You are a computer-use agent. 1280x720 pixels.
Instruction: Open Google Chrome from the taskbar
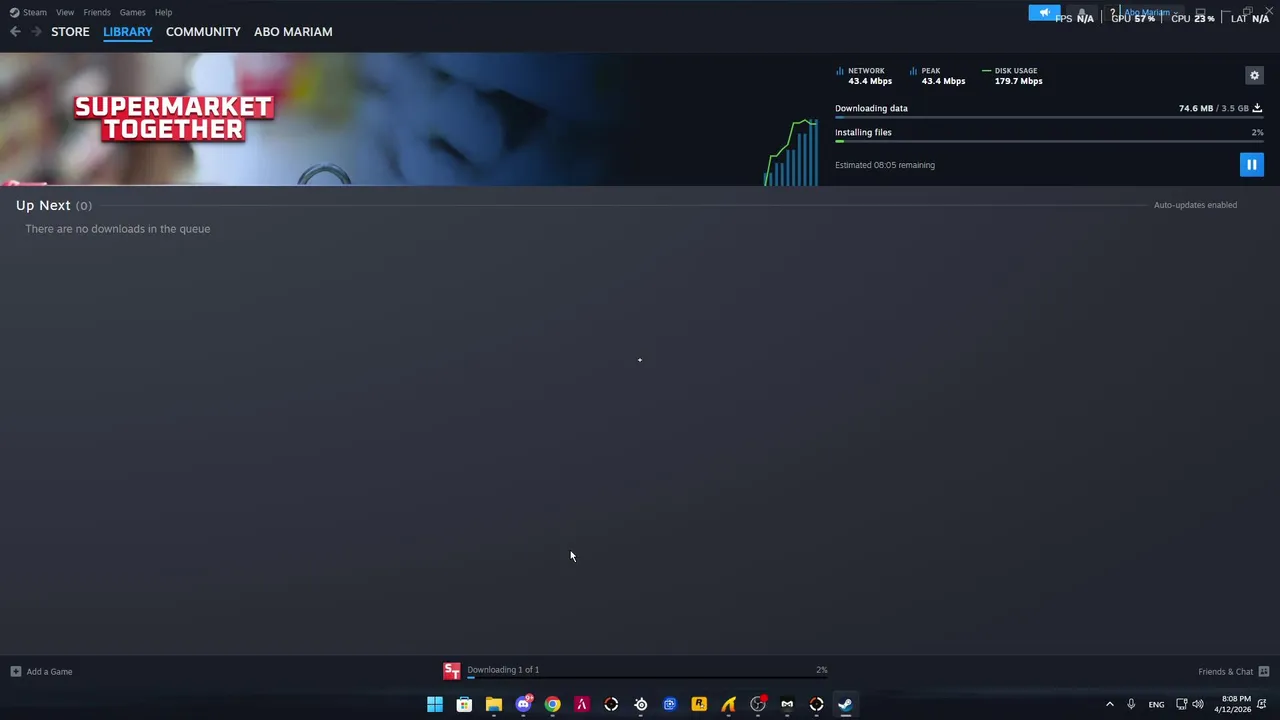[x=552, y=705]
